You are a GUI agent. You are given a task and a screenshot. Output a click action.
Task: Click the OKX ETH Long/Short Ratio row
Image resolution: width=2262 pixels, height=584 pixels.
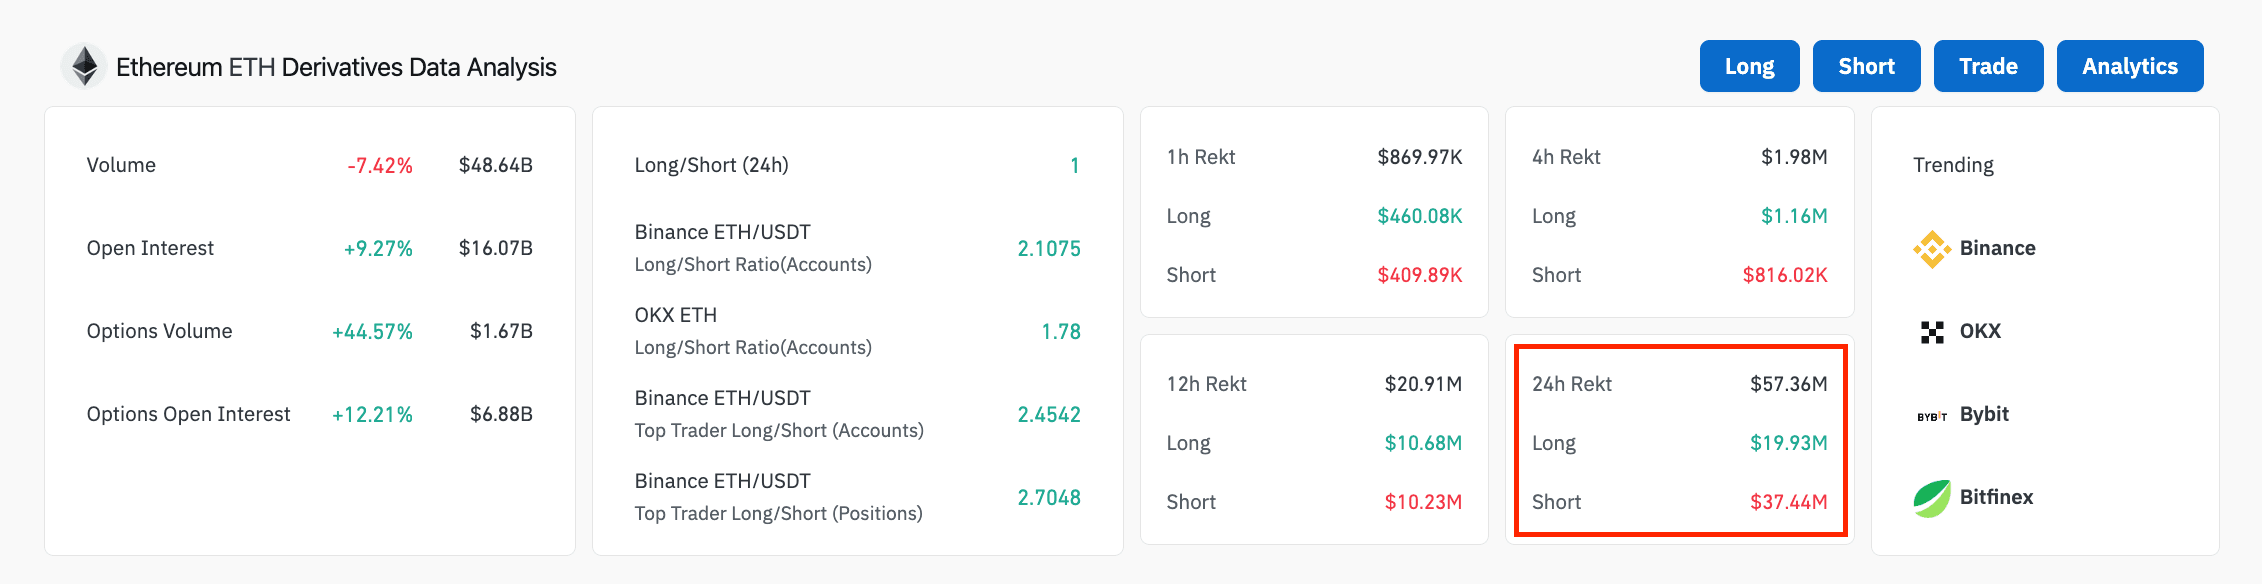[x=857, y=331]
